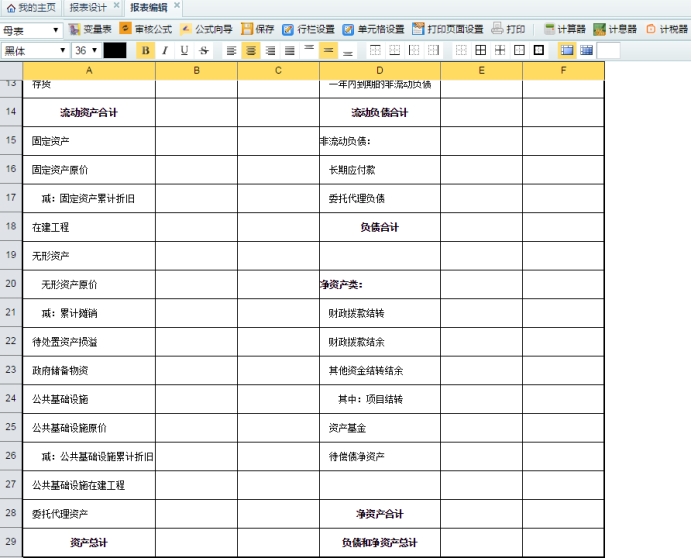The image size is (692, 558).
Task: Click cell 资产总计
Action: (x=89, y=543)
